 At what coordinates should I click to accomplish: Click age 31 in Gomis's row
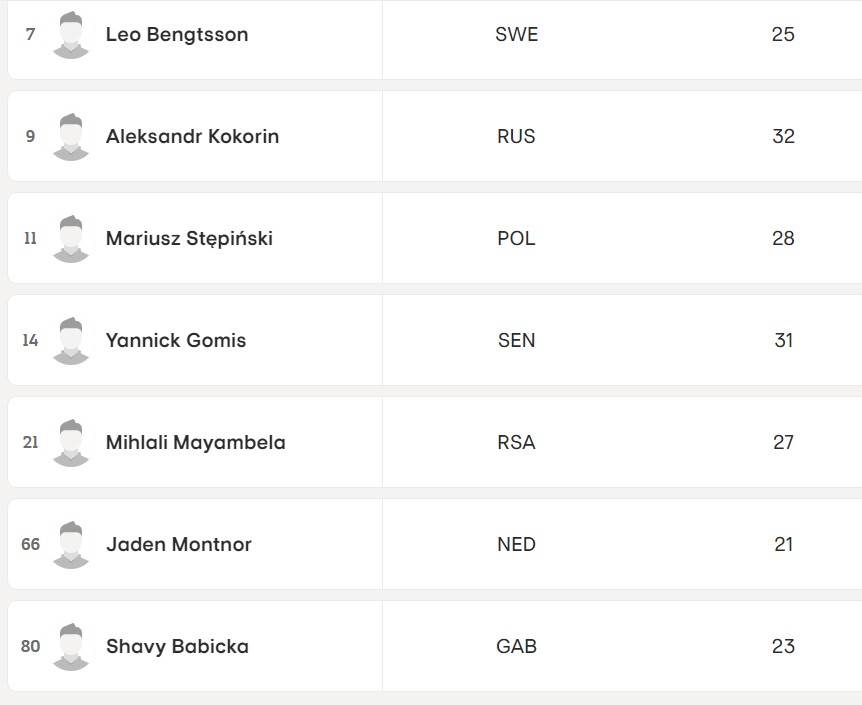(x=783, y=341)
